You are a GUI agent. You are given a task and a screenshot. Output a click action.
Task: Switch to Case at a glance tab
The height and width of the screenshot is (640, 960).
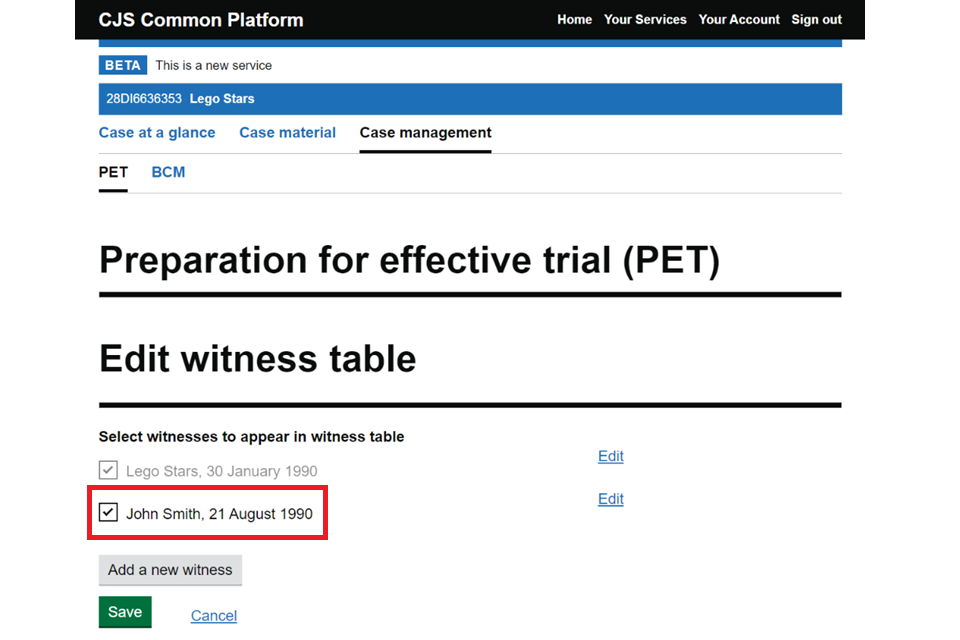(x=157, y=133)
